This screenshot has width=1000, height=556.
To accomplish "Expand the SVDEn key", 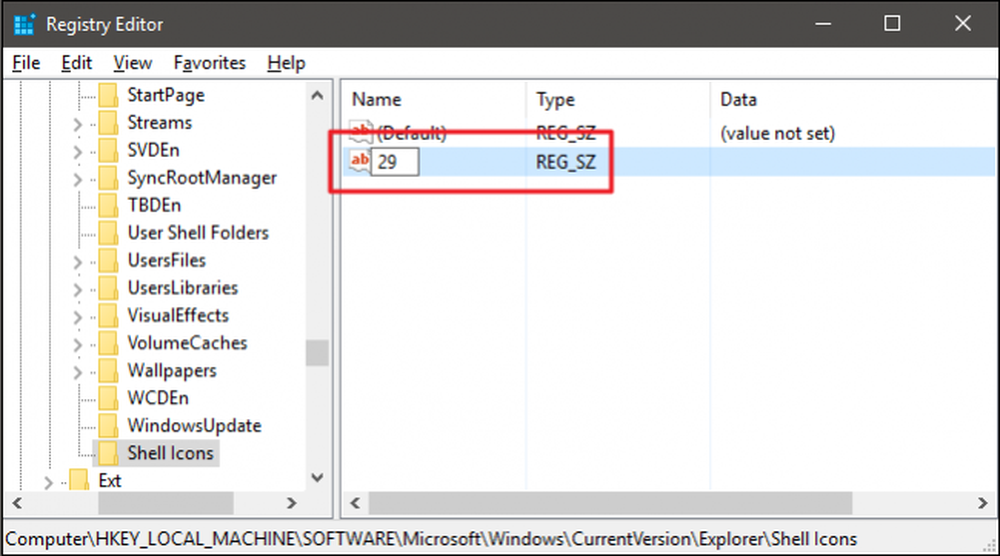I will click(78, 151).
